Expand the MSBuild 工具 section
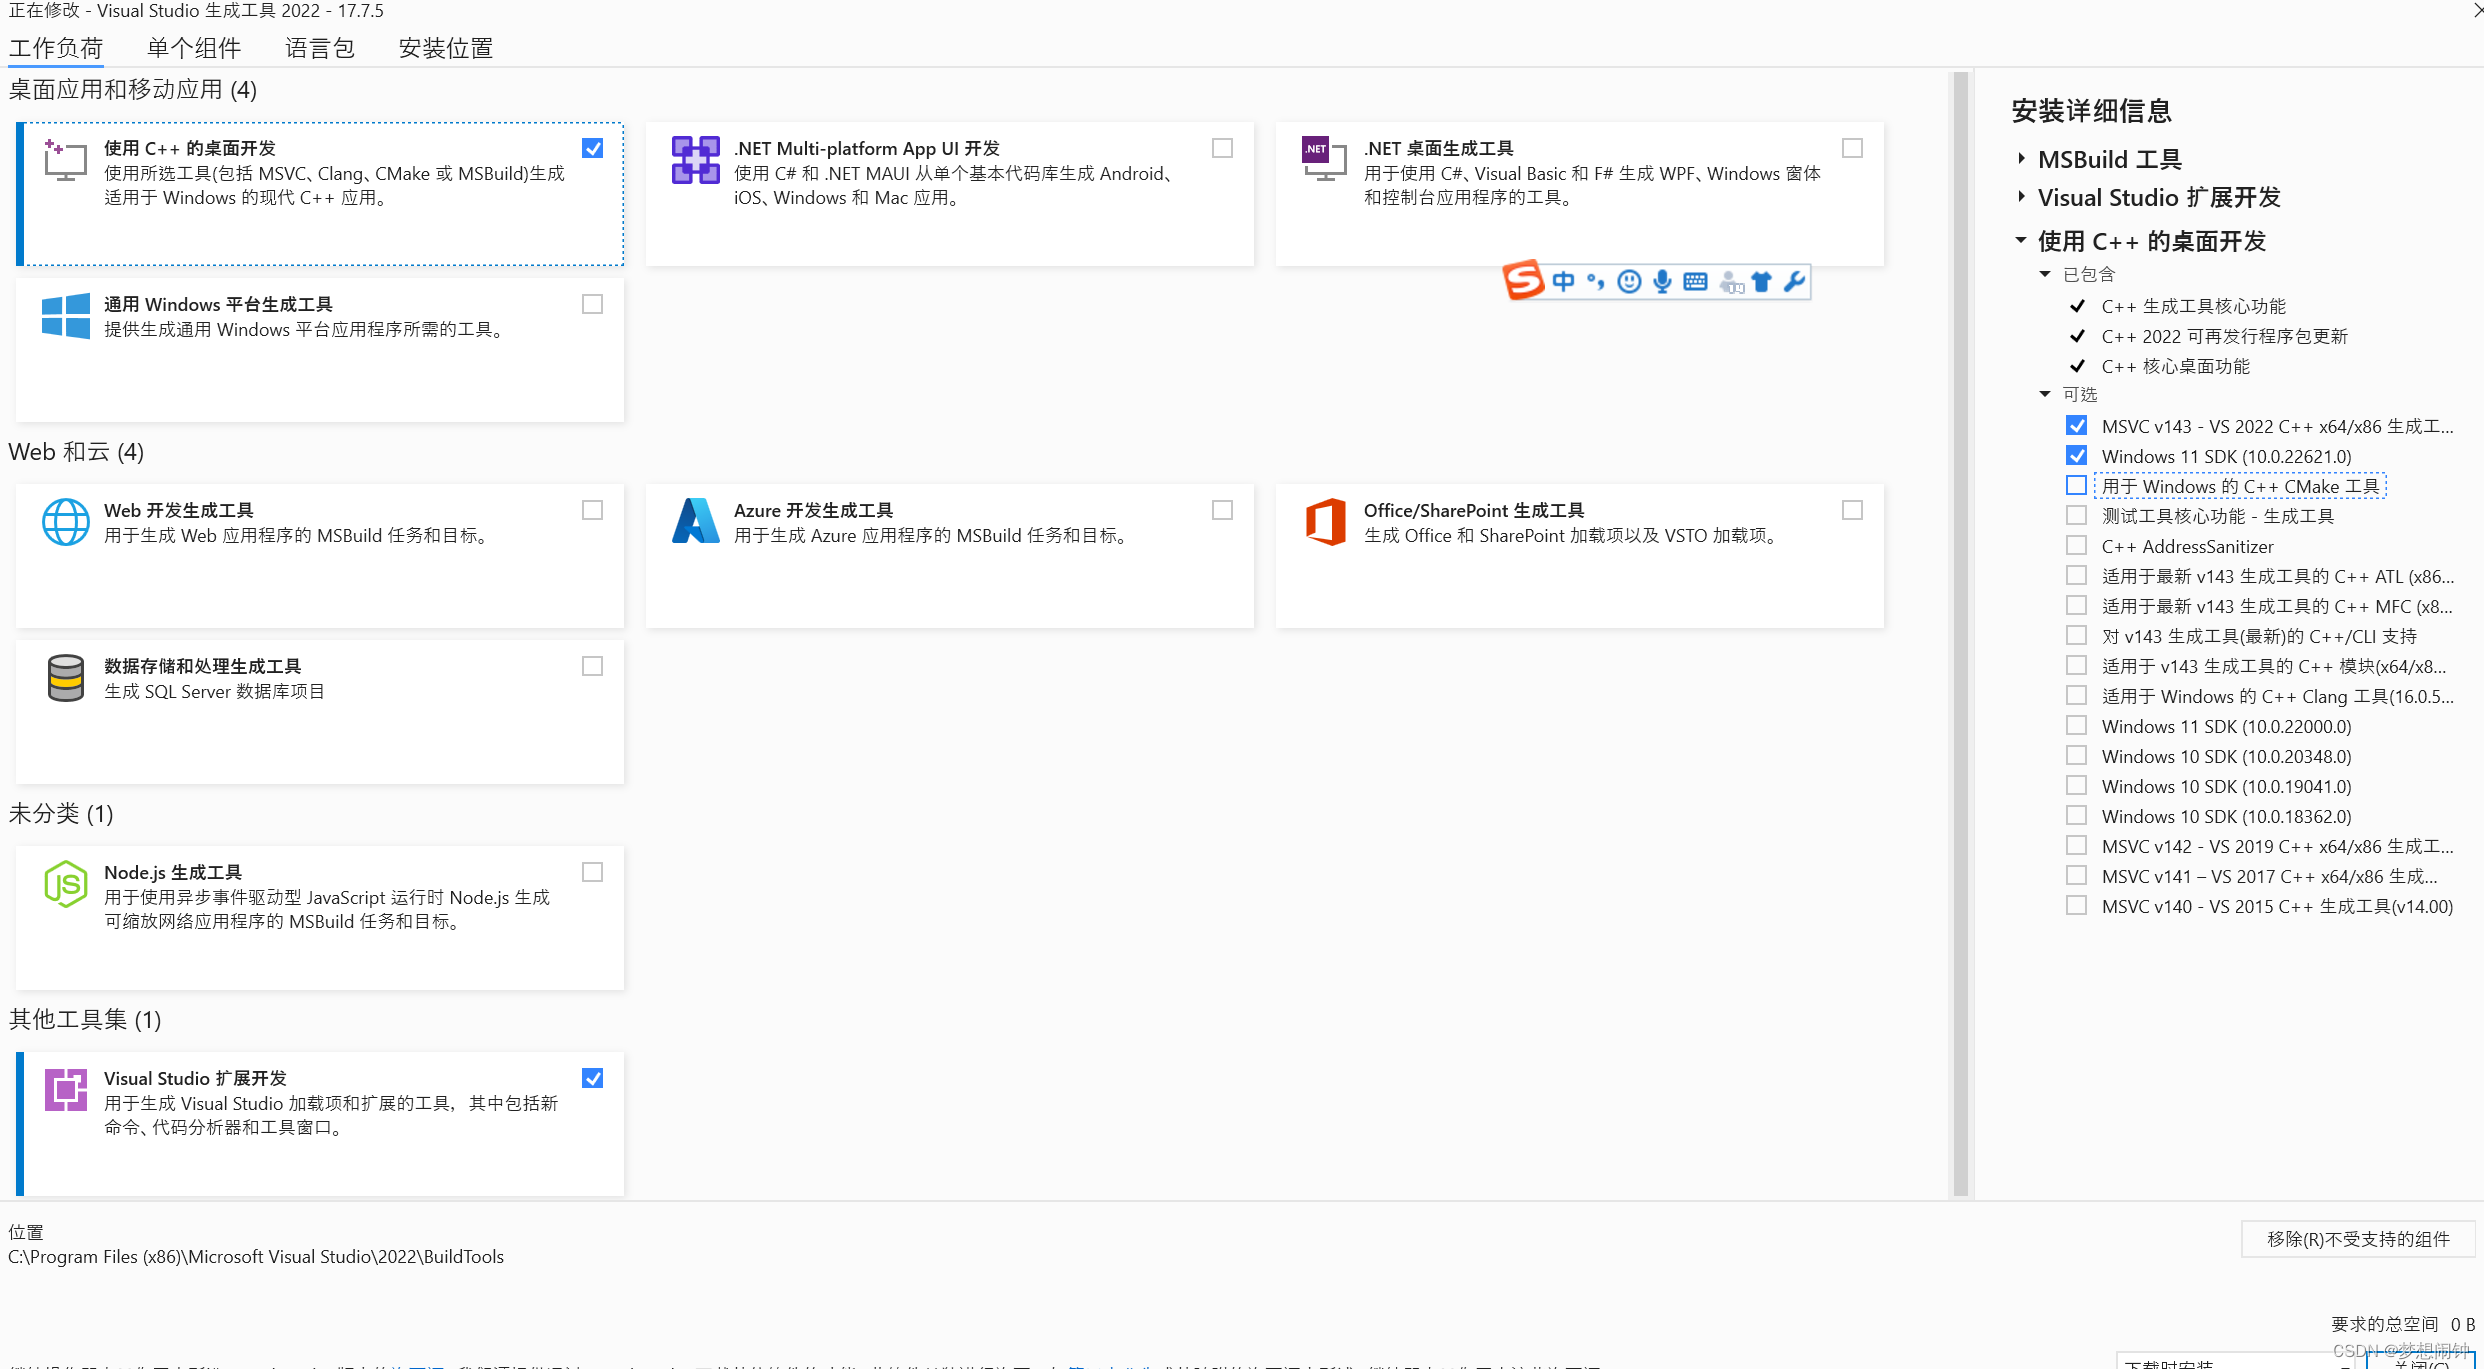 tap(2021, 158)
